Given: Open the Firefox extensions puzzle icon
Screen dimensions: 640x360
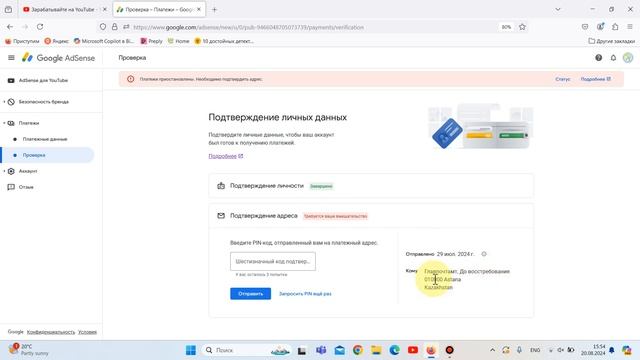Looking at the screenshot, I should tap(615, 27).
